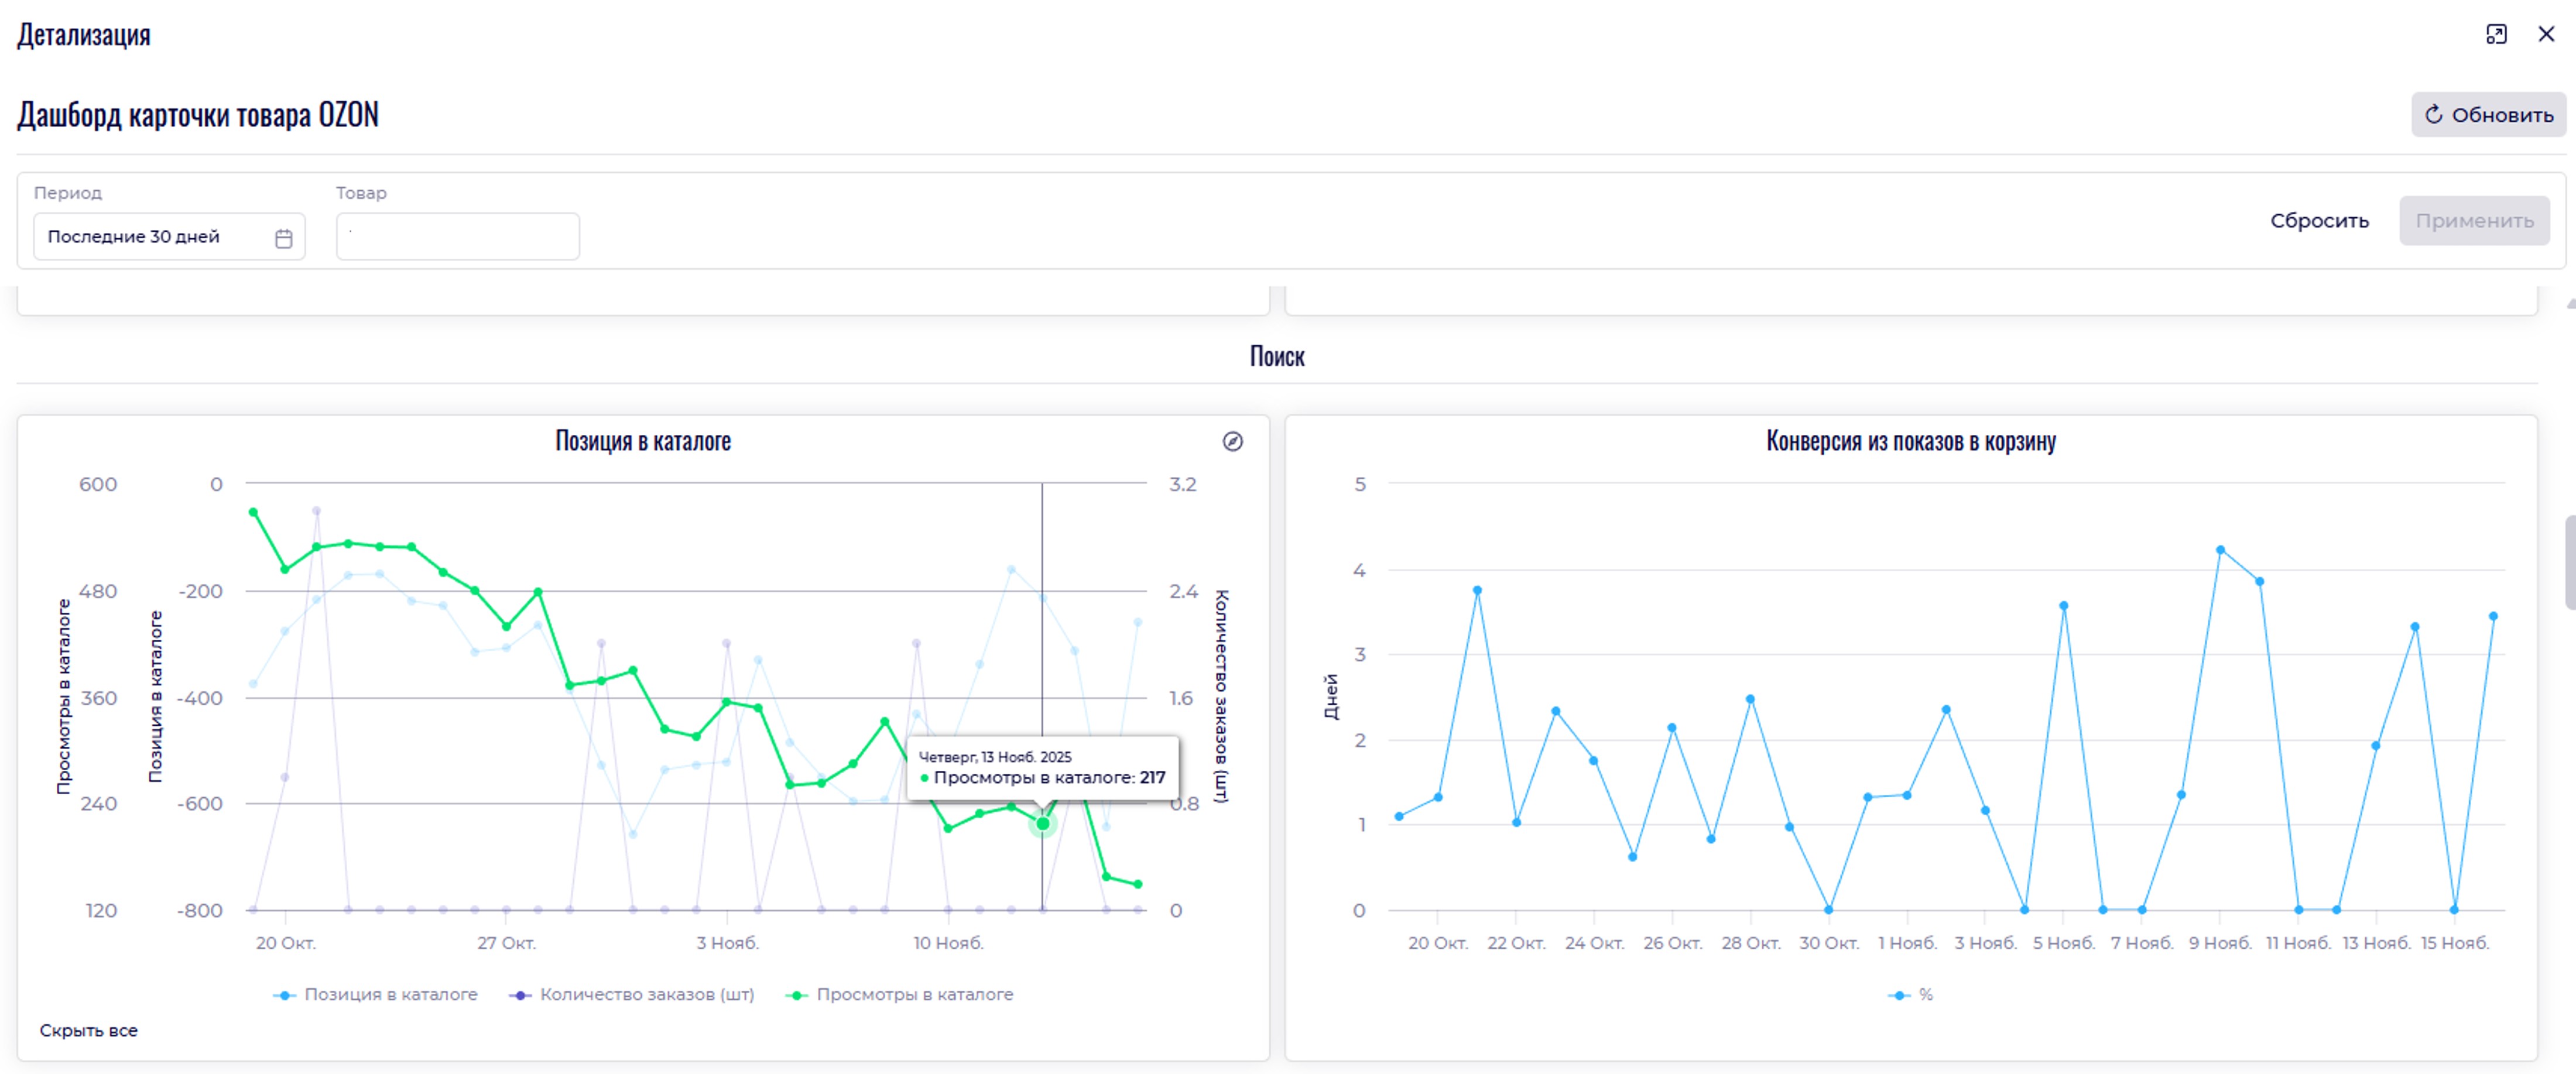Click first green point of Просмотры line

[253, 512]
